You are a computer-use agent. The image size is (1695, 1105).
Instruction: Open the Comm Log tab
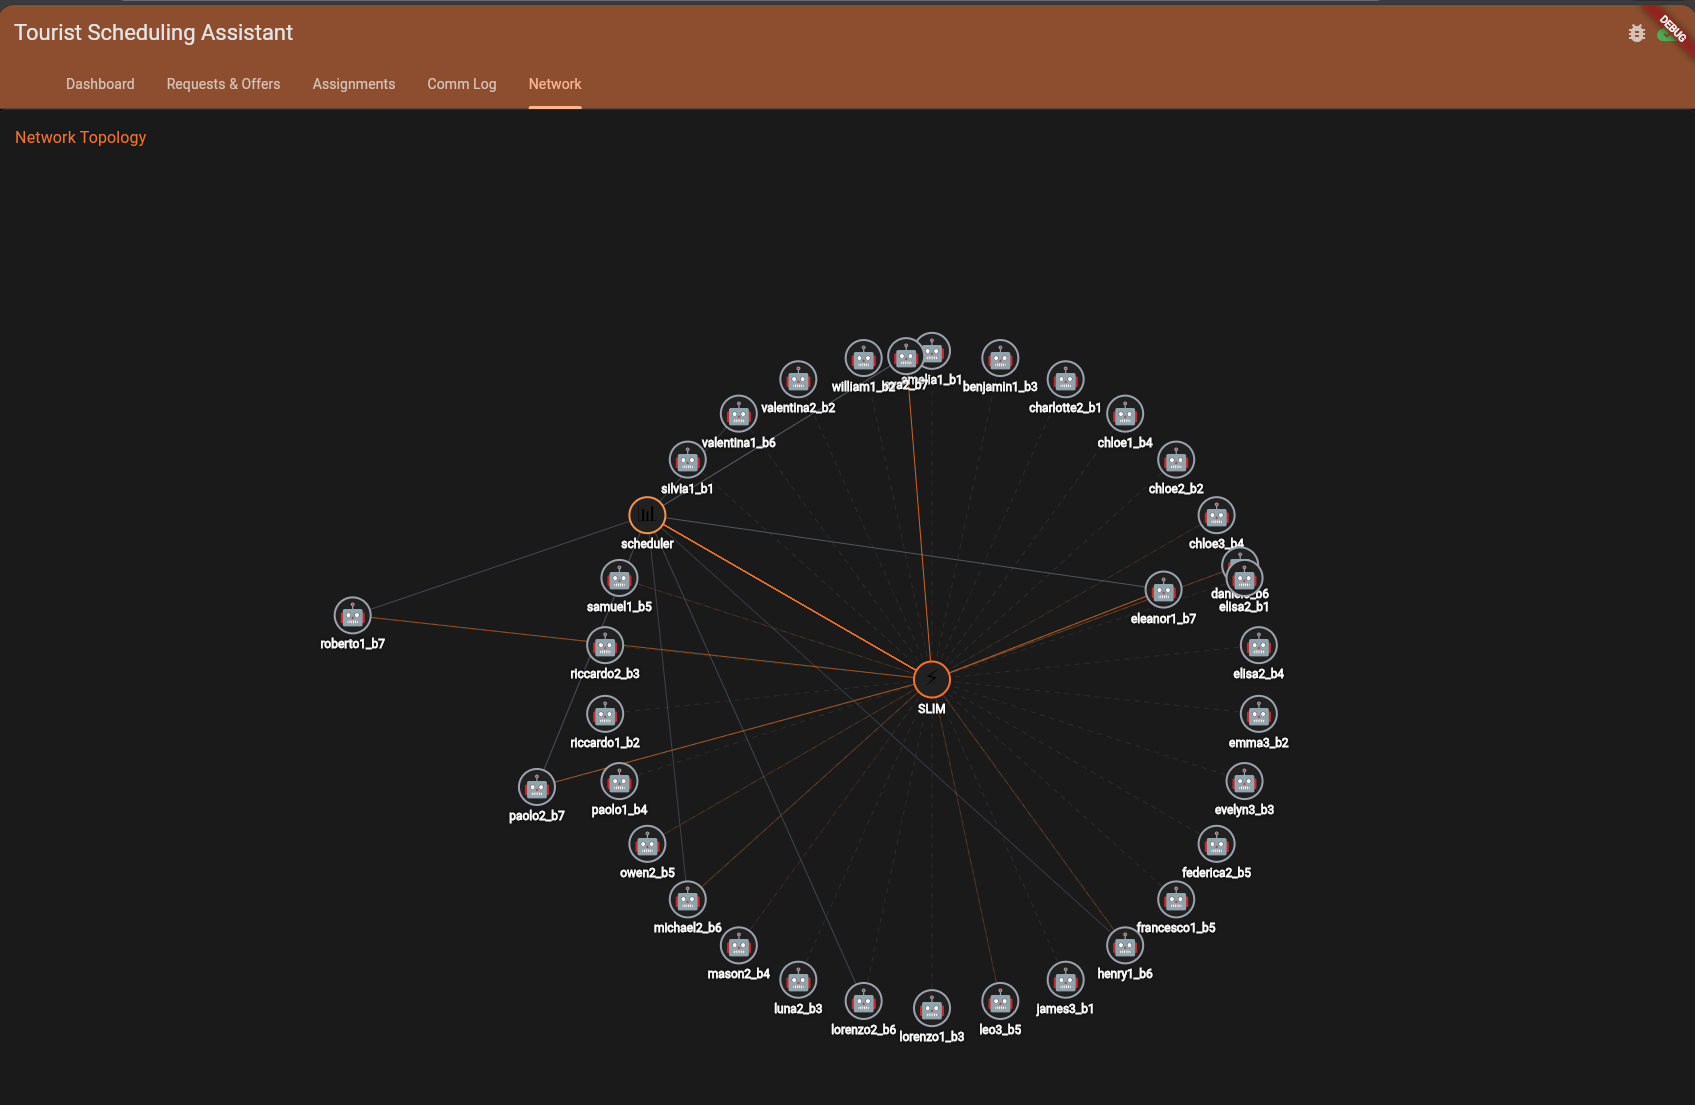[x=461, y=84]
